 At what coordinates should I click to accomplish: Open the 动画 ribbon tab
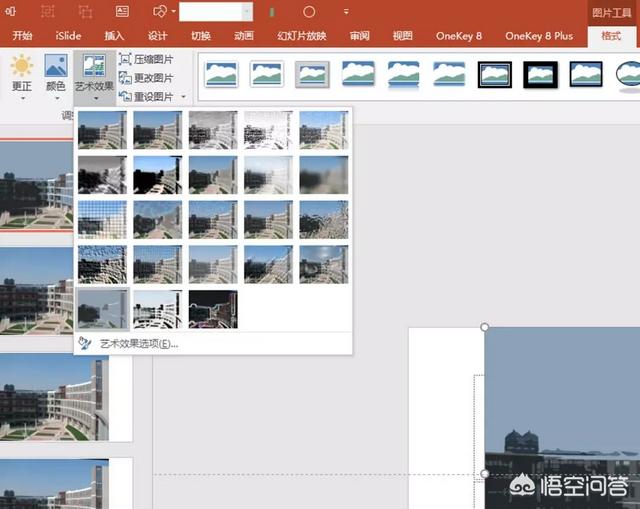coord(244,36)
